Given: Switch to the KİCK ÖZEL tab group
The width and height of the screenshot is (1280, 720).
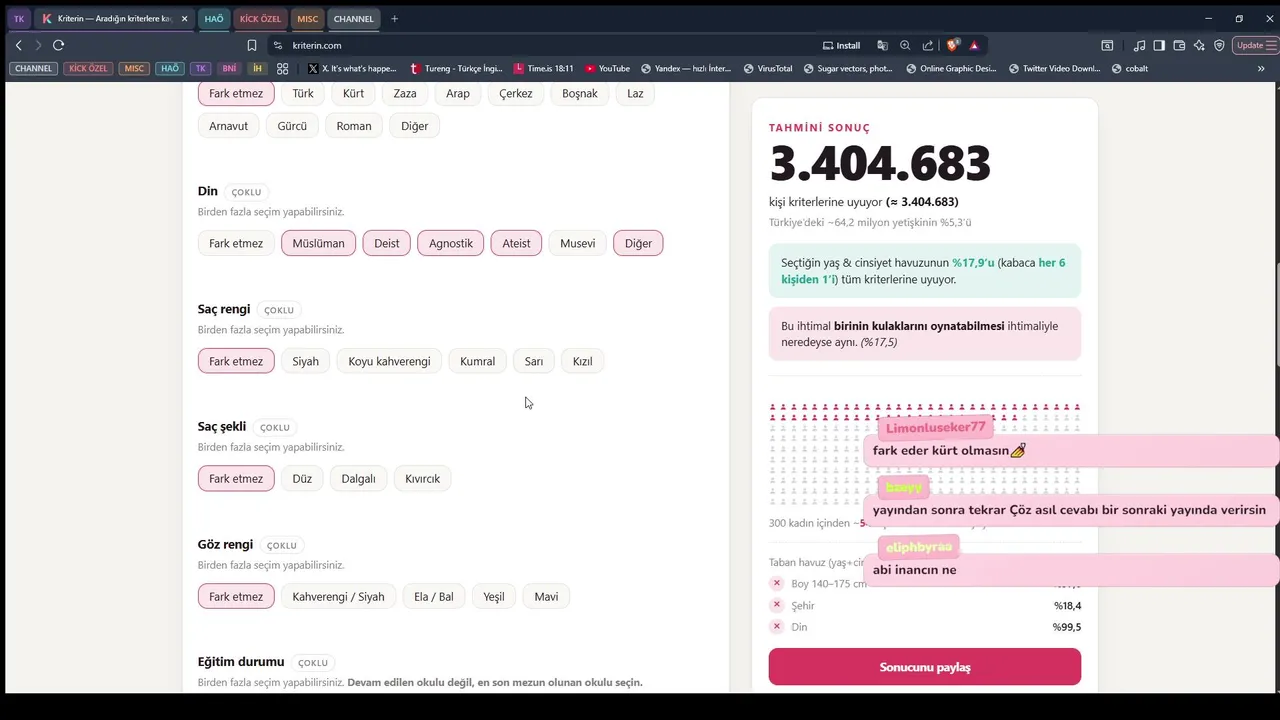Looking at the screenshot, I should pyautogui.click(x=261, y=19).
